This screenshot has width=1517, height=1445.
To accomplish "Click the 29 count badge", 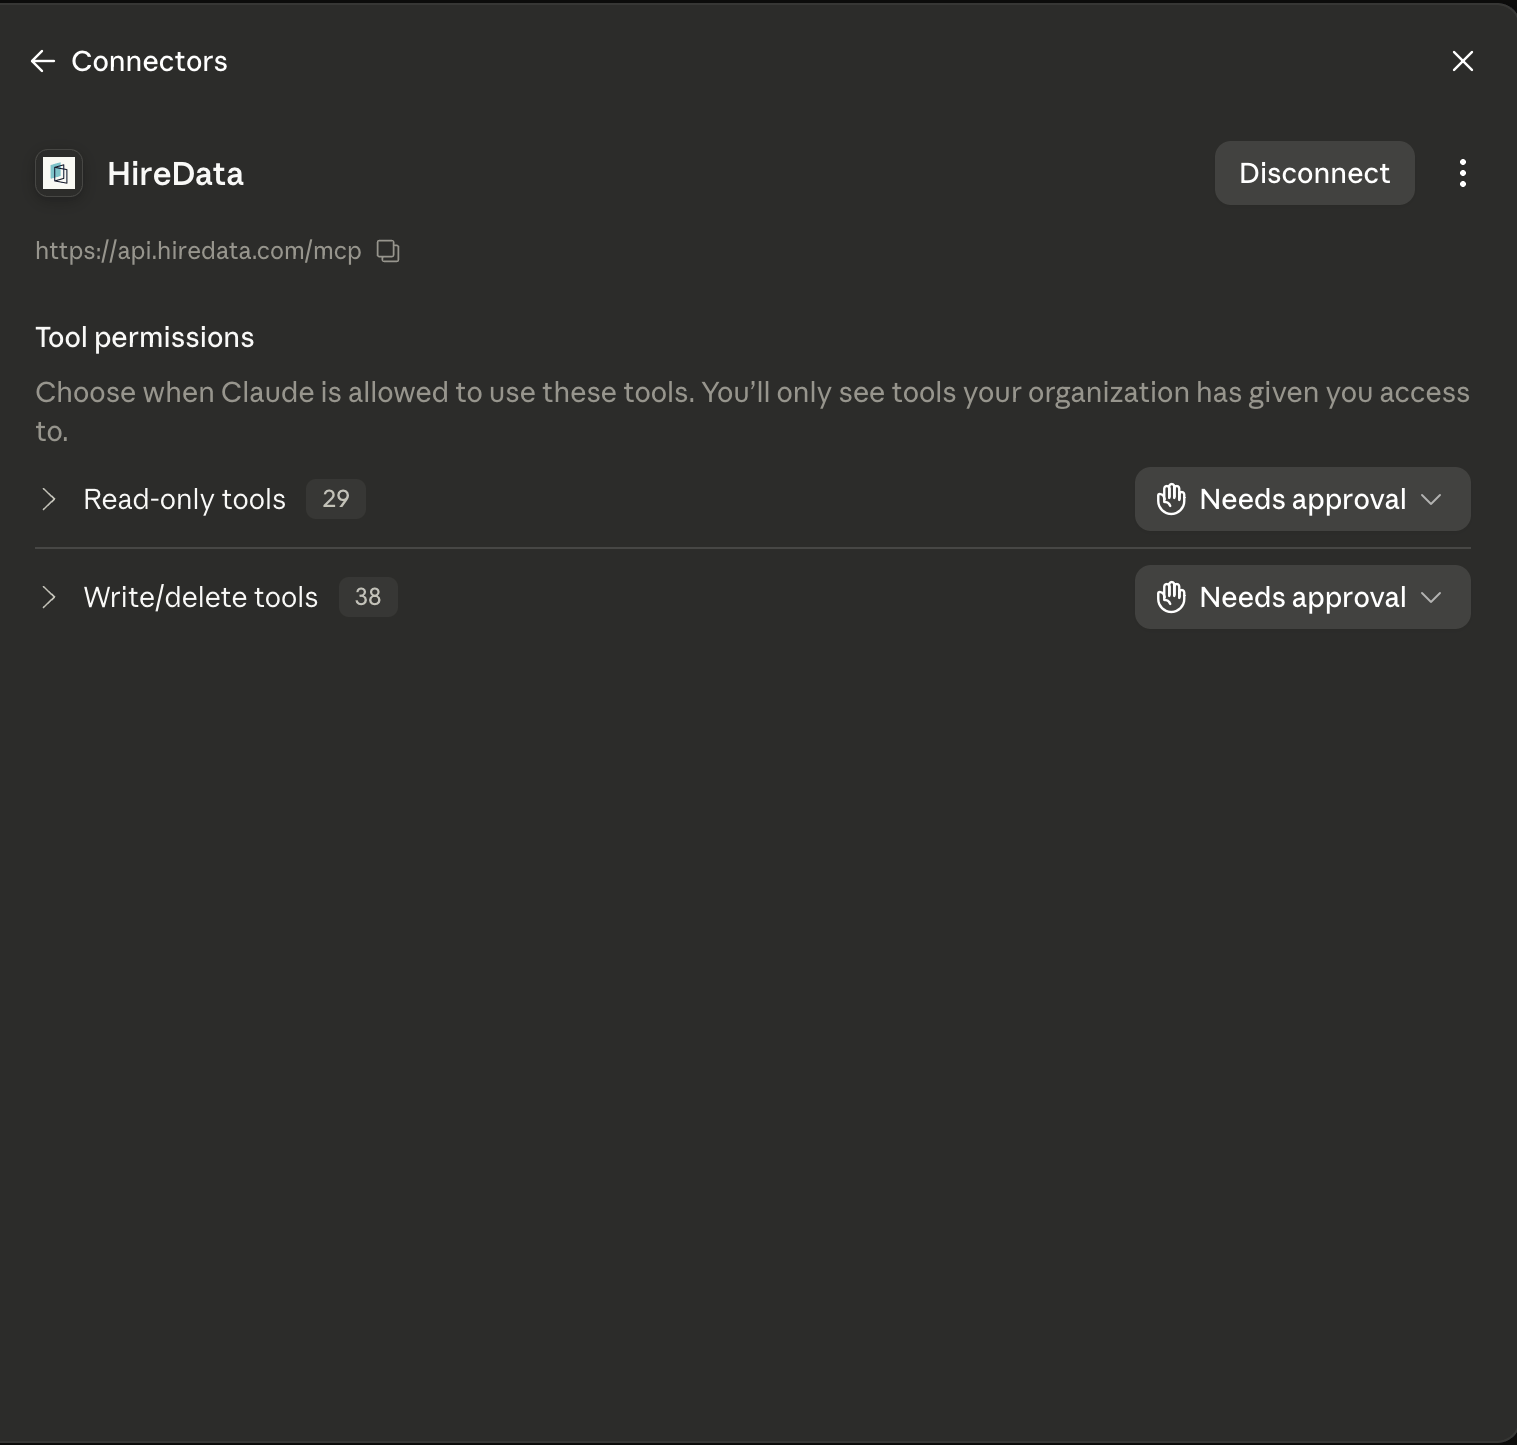I will (336, 499).
